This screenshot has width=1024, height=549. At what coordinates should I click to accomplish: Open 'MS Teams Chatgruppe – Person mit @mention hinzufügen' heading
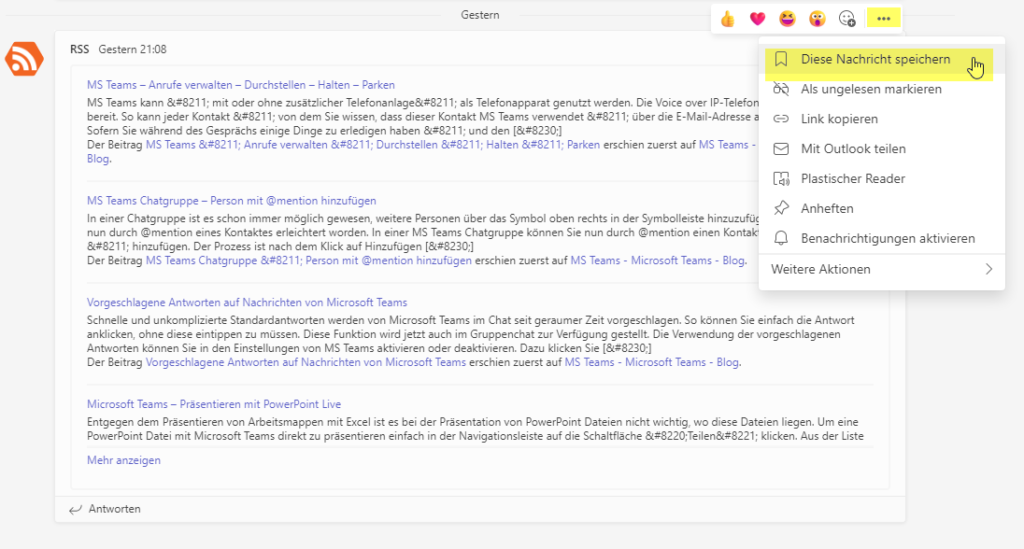231,201
